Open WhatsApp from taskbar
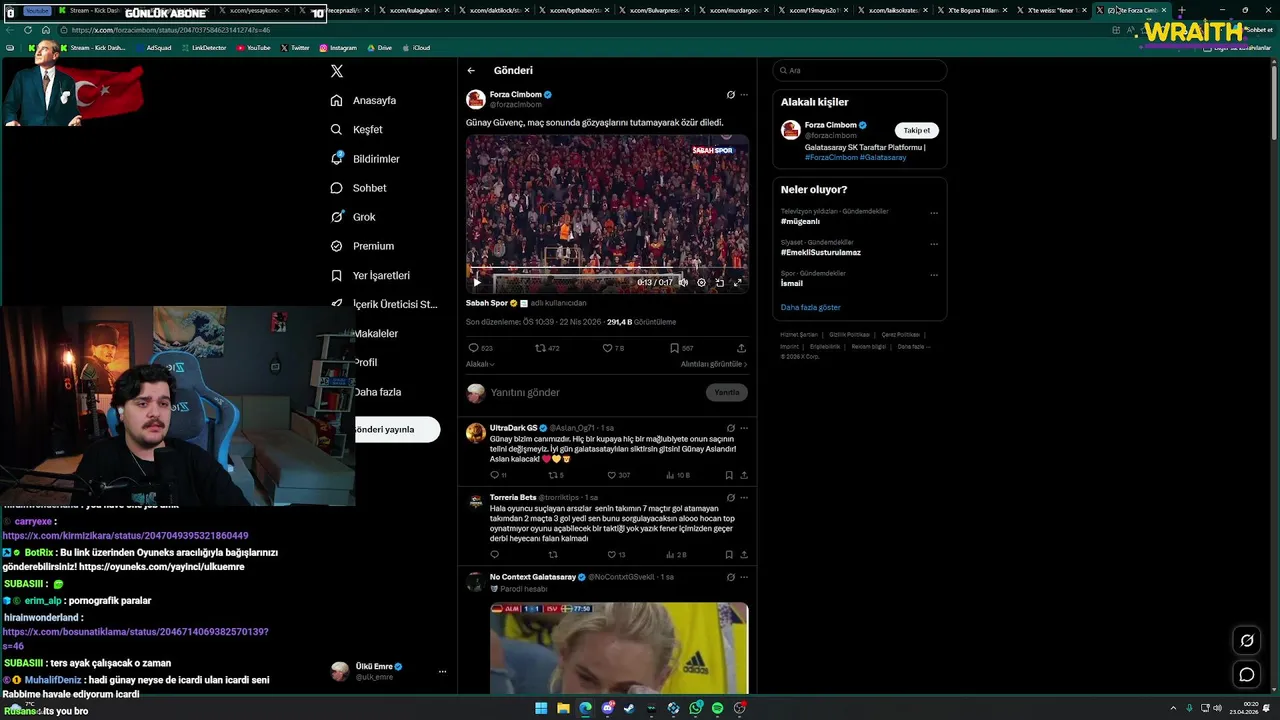1280x720 pixels. (x=695, y=708)
